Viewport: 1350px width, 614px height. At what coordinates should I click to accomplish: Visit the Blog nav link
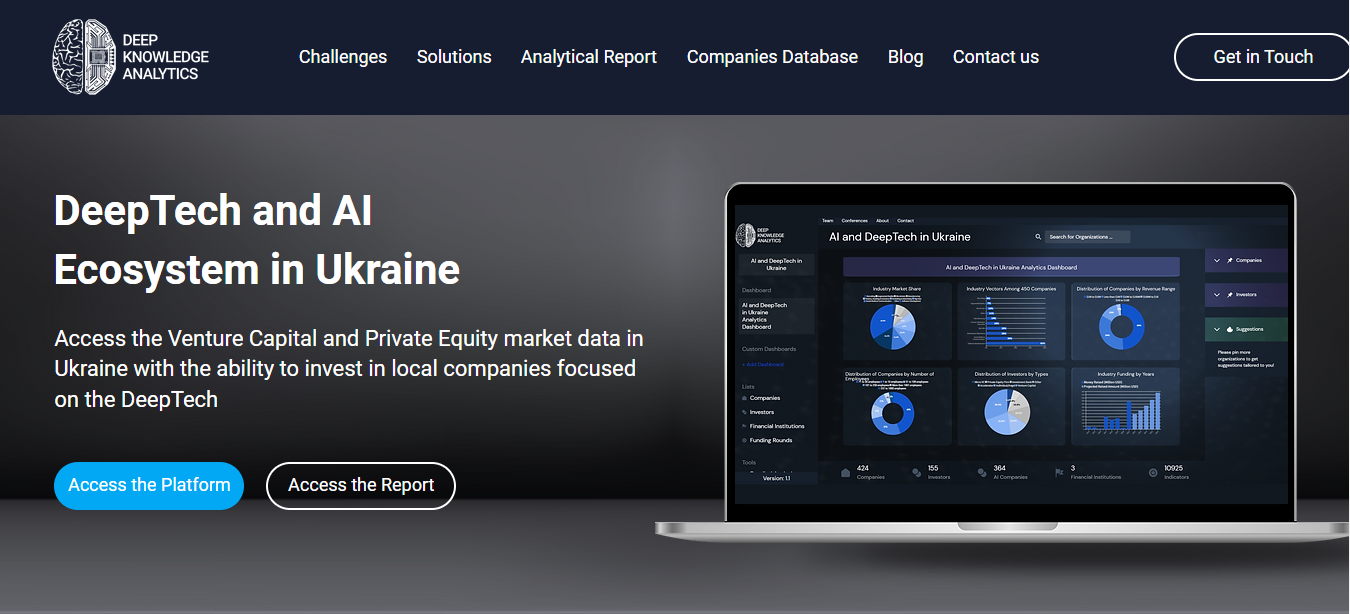point(905,57)
